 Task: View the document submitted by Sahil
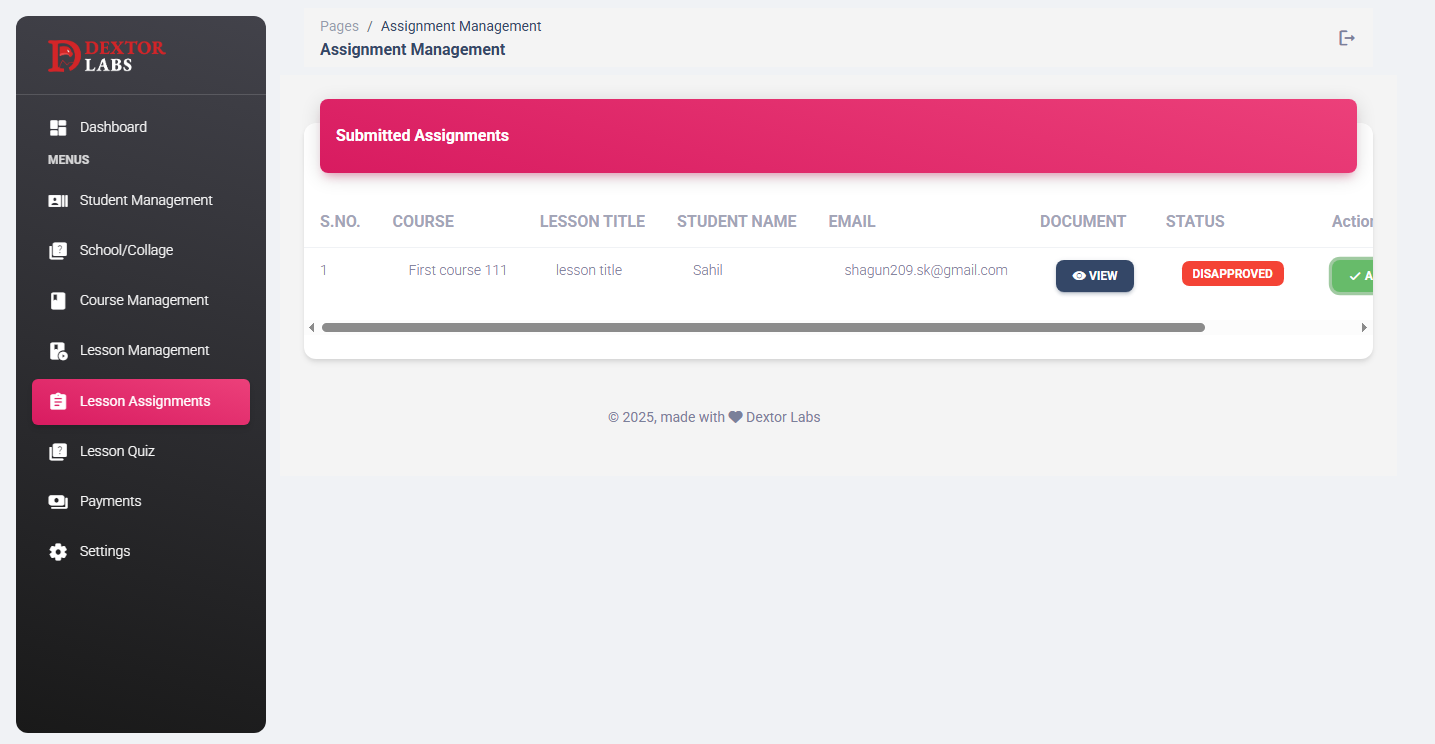[1094, 276]
